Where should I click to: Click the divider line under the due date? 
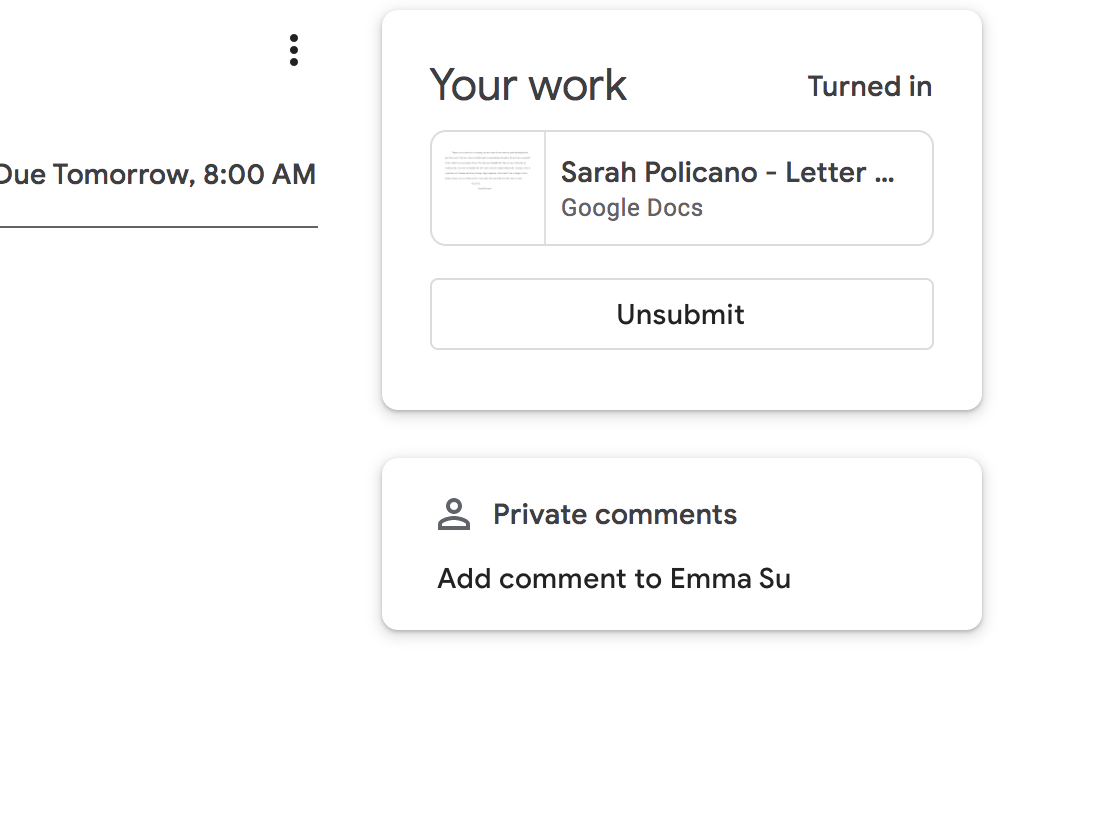click(158, 227)
